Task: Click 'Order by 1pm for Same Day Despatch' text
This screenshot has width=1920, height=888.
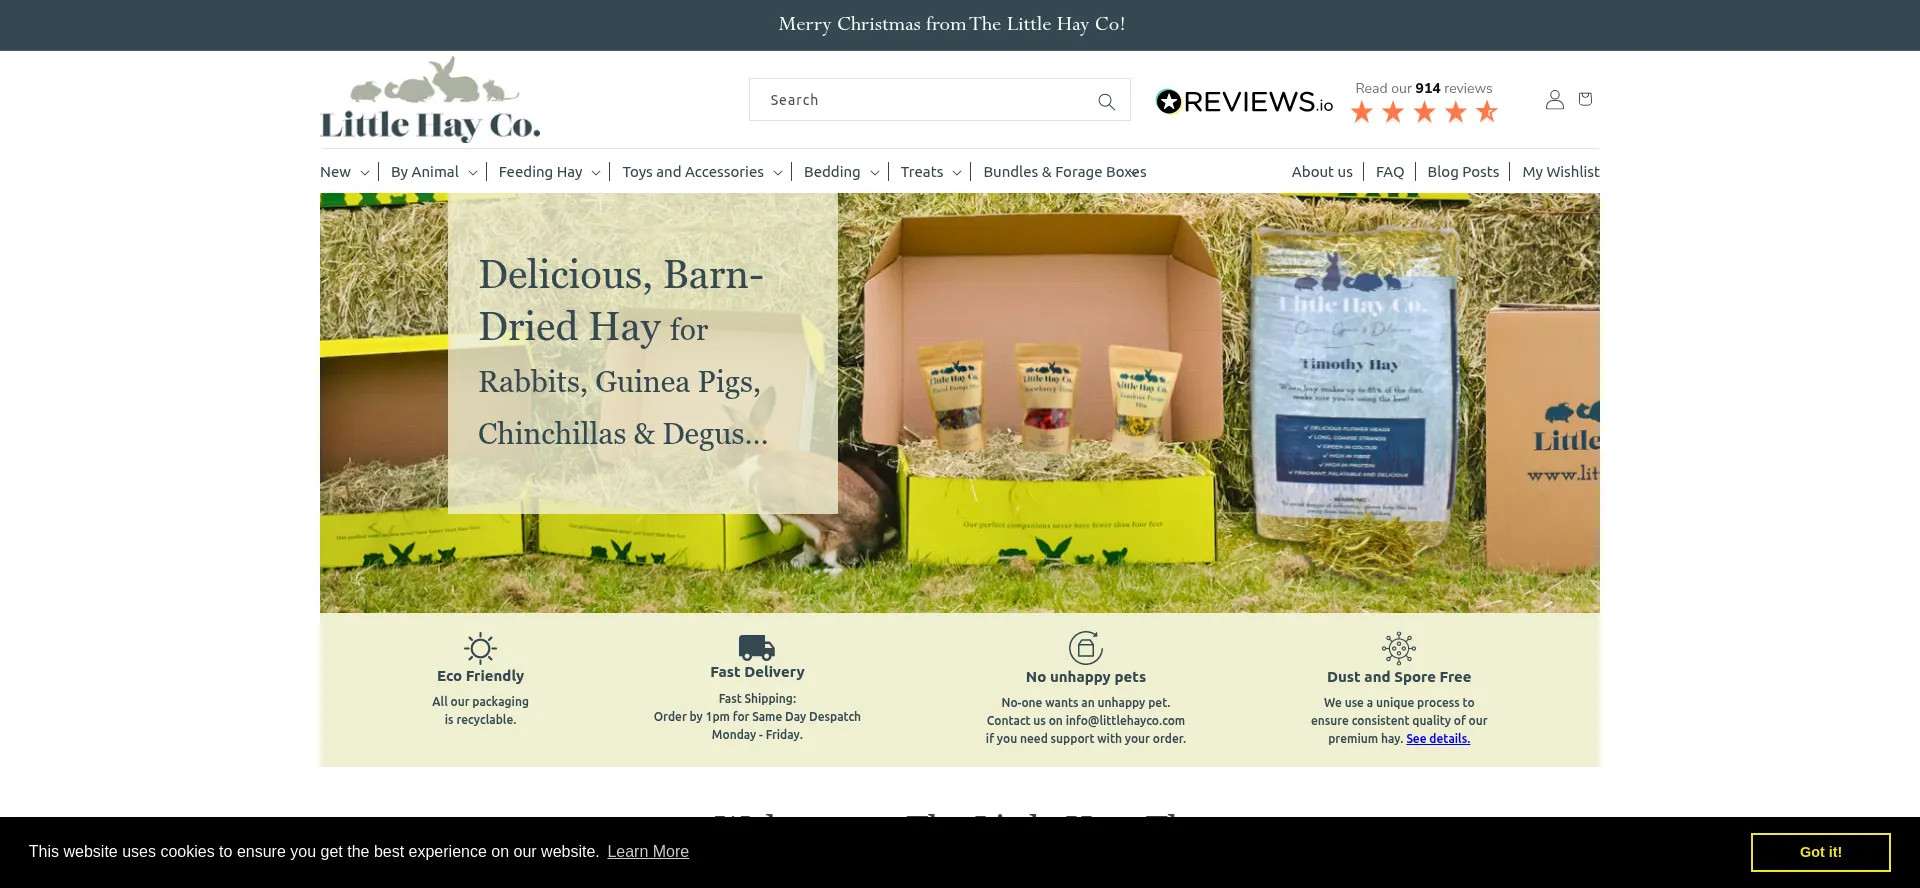Action: (x=757, y=717)
